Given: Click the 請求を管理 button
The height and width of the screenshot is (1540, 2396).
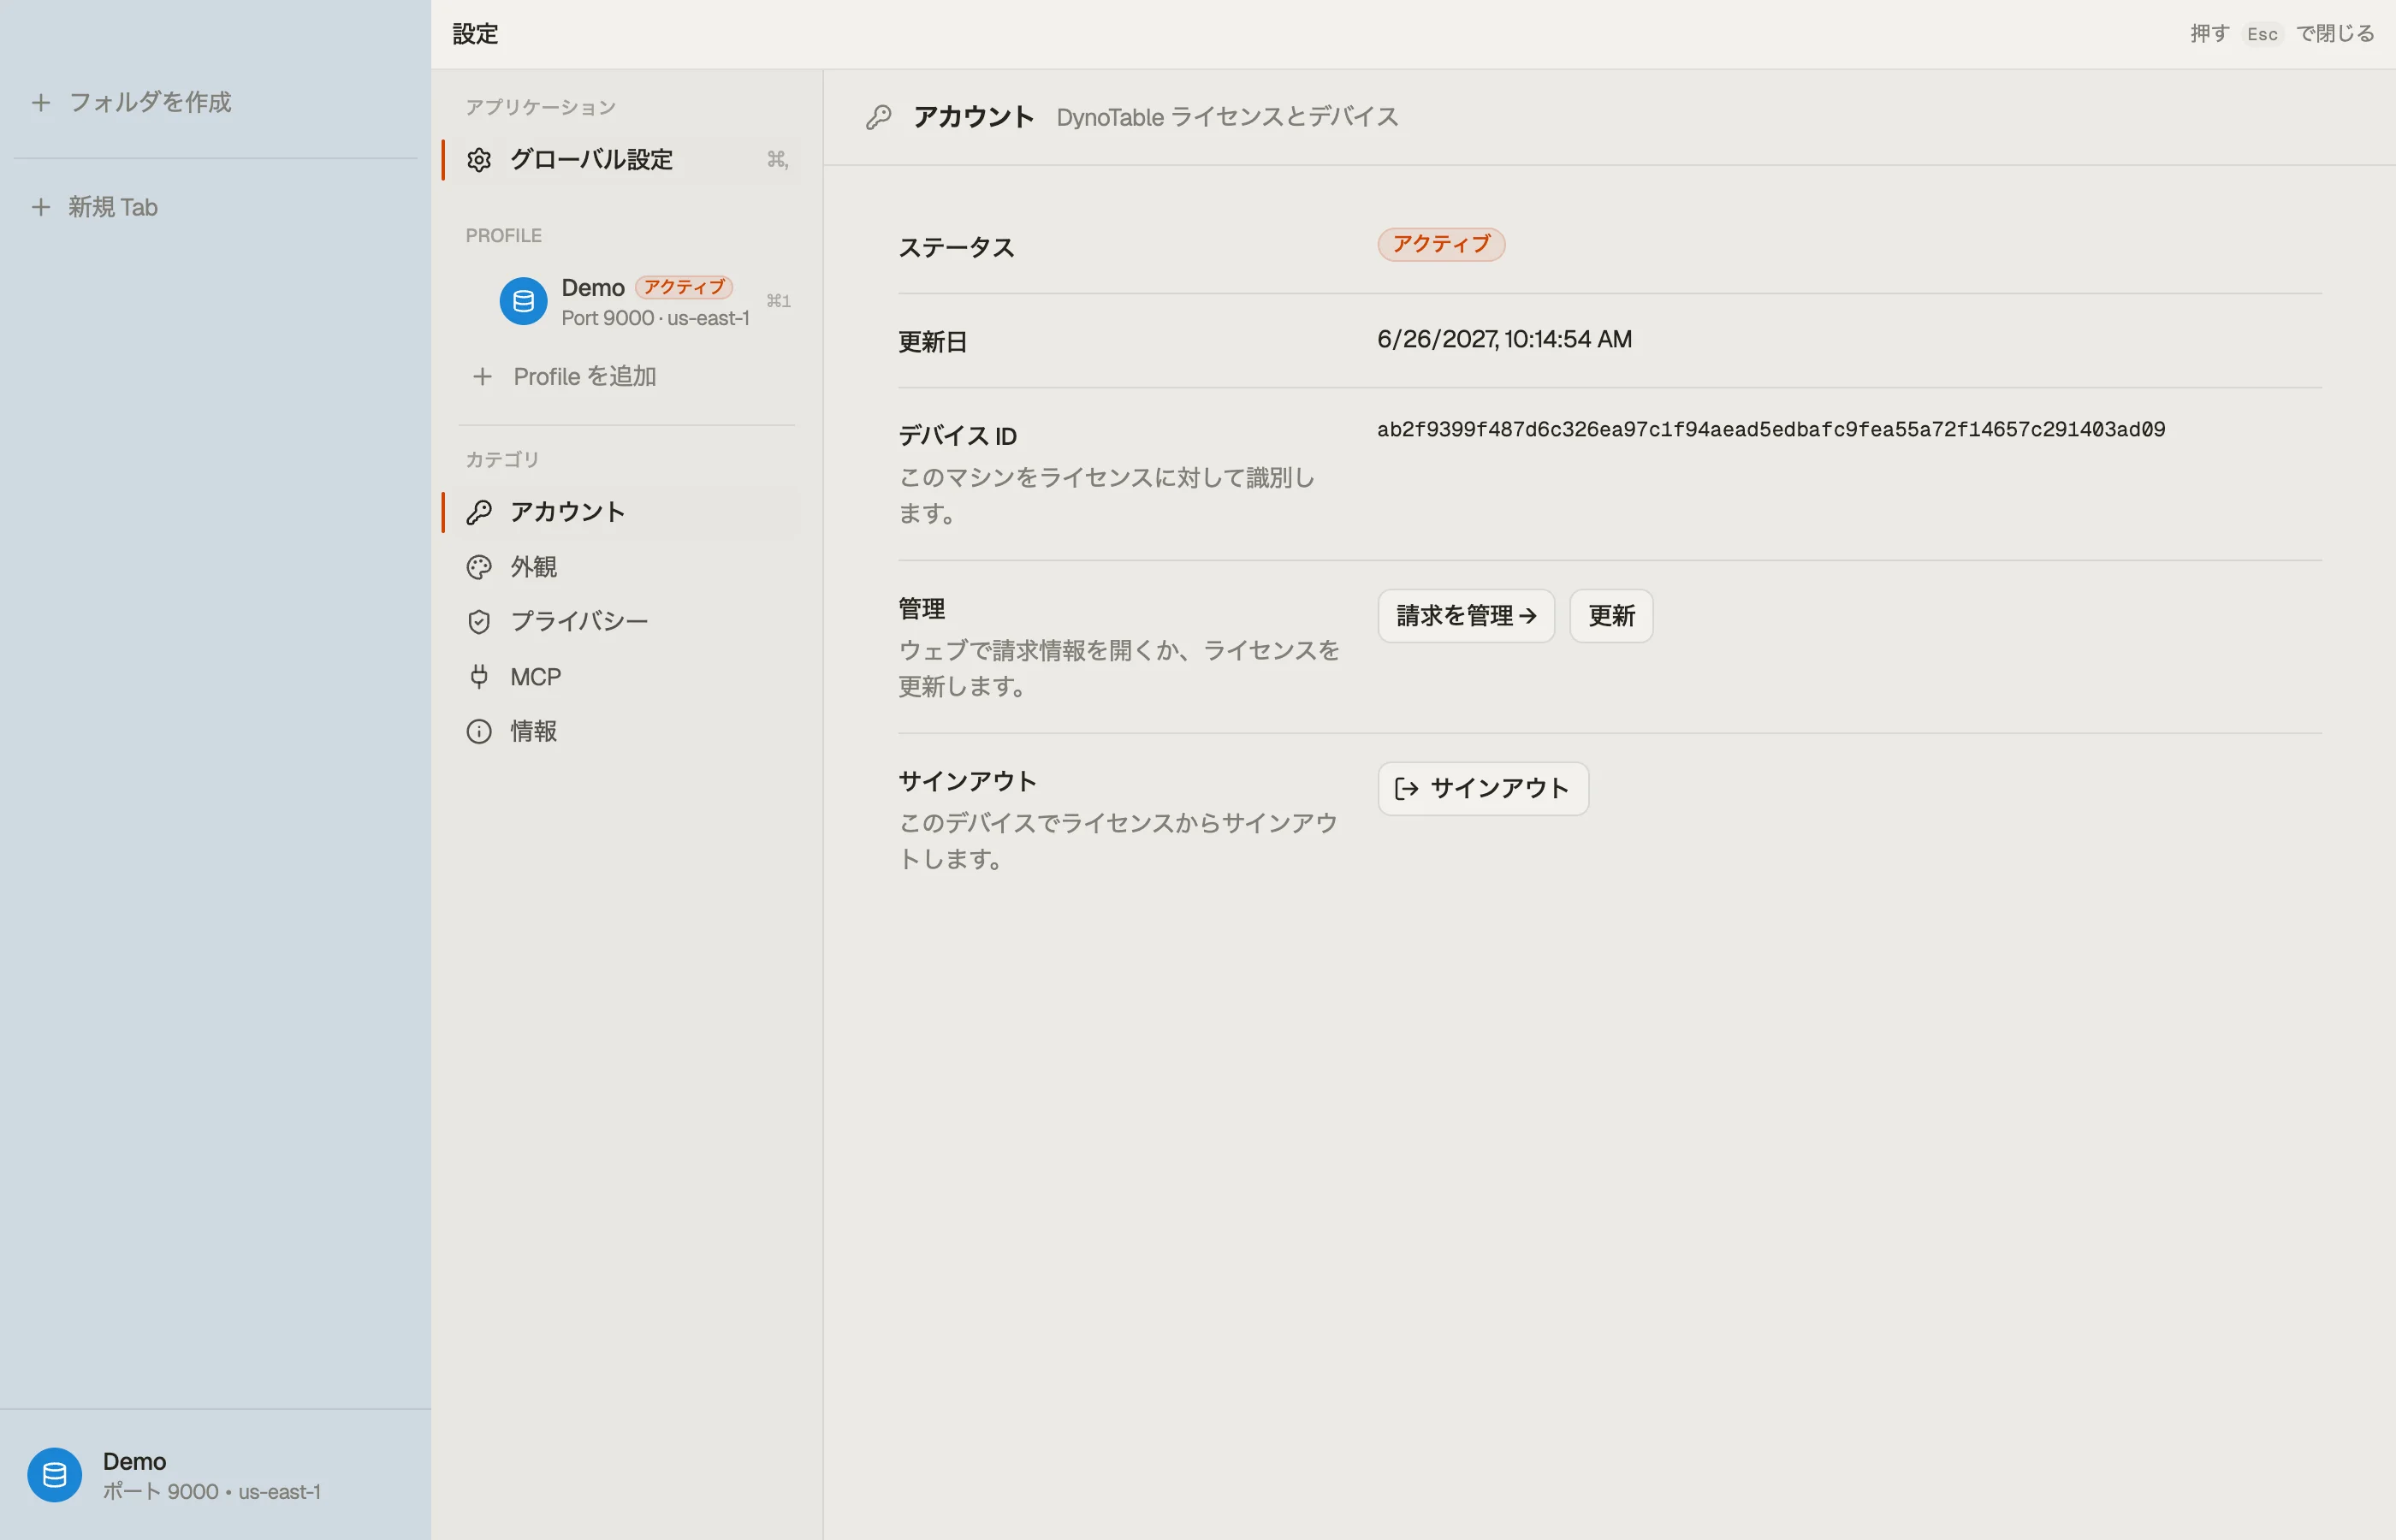Looking at the screenshot, I should click(x=1466, y=616).
